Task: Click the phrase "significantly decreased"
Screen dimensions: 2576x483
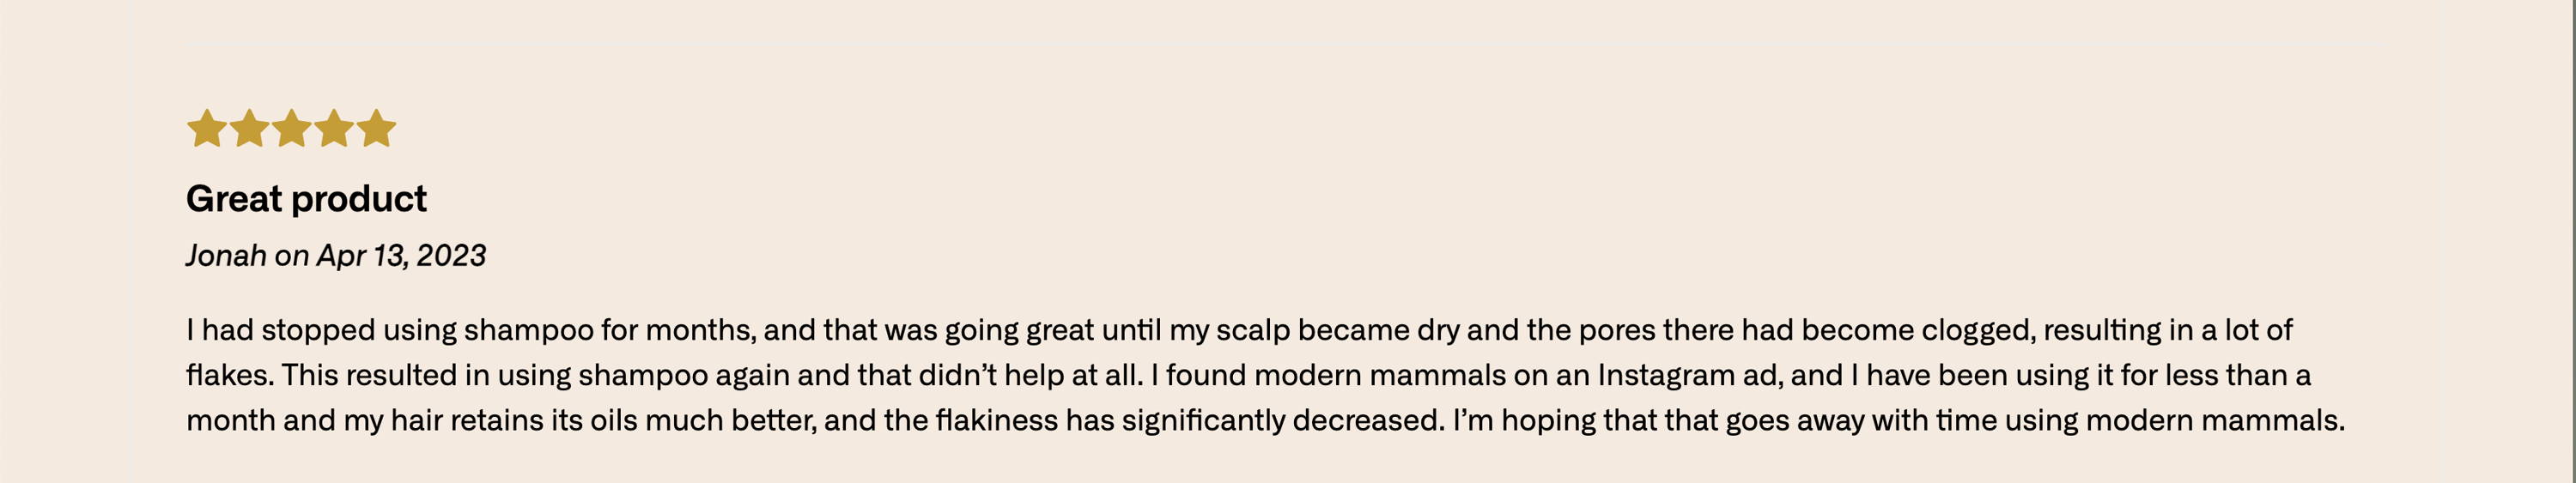Action: tap(1283, 420)
